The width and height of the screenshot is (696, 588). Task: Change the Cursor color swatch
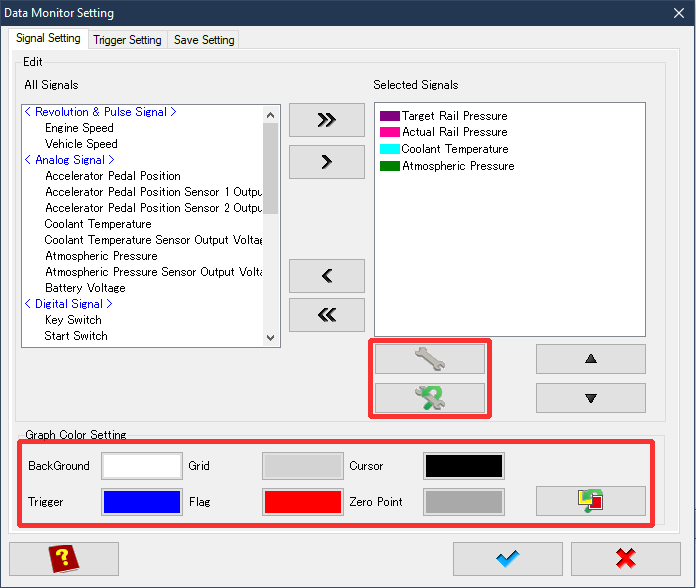464,466
